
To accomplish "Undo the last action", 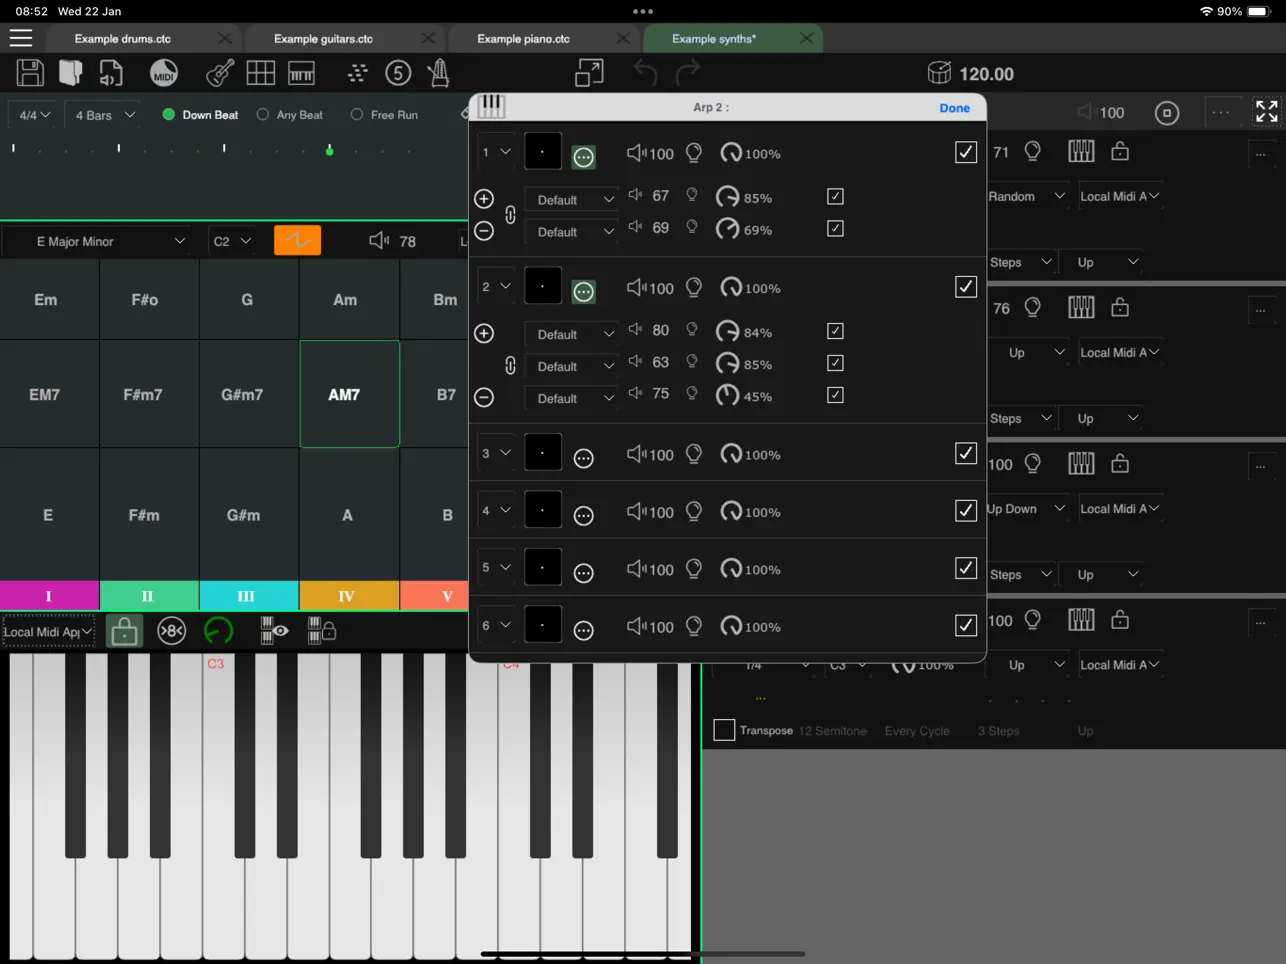I will click(645, 73).
